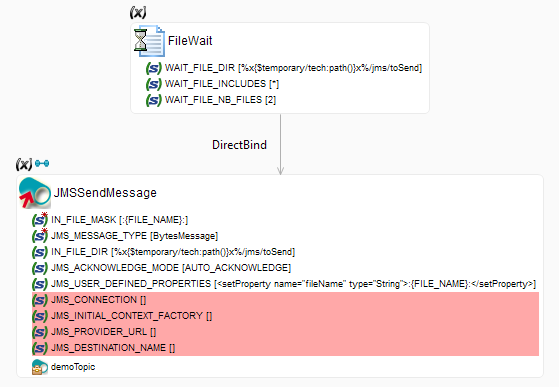Select the FileWait hourglass file icon

pyautogui.click(x=149, y=41)
